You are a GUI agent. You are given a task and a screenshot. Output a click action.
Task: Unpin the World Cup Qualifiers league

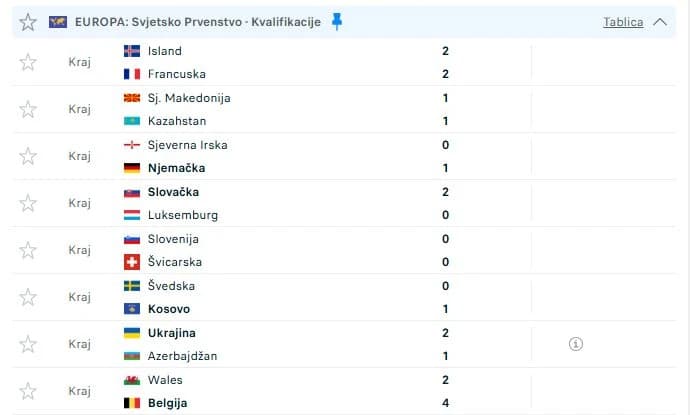point(337,21)
